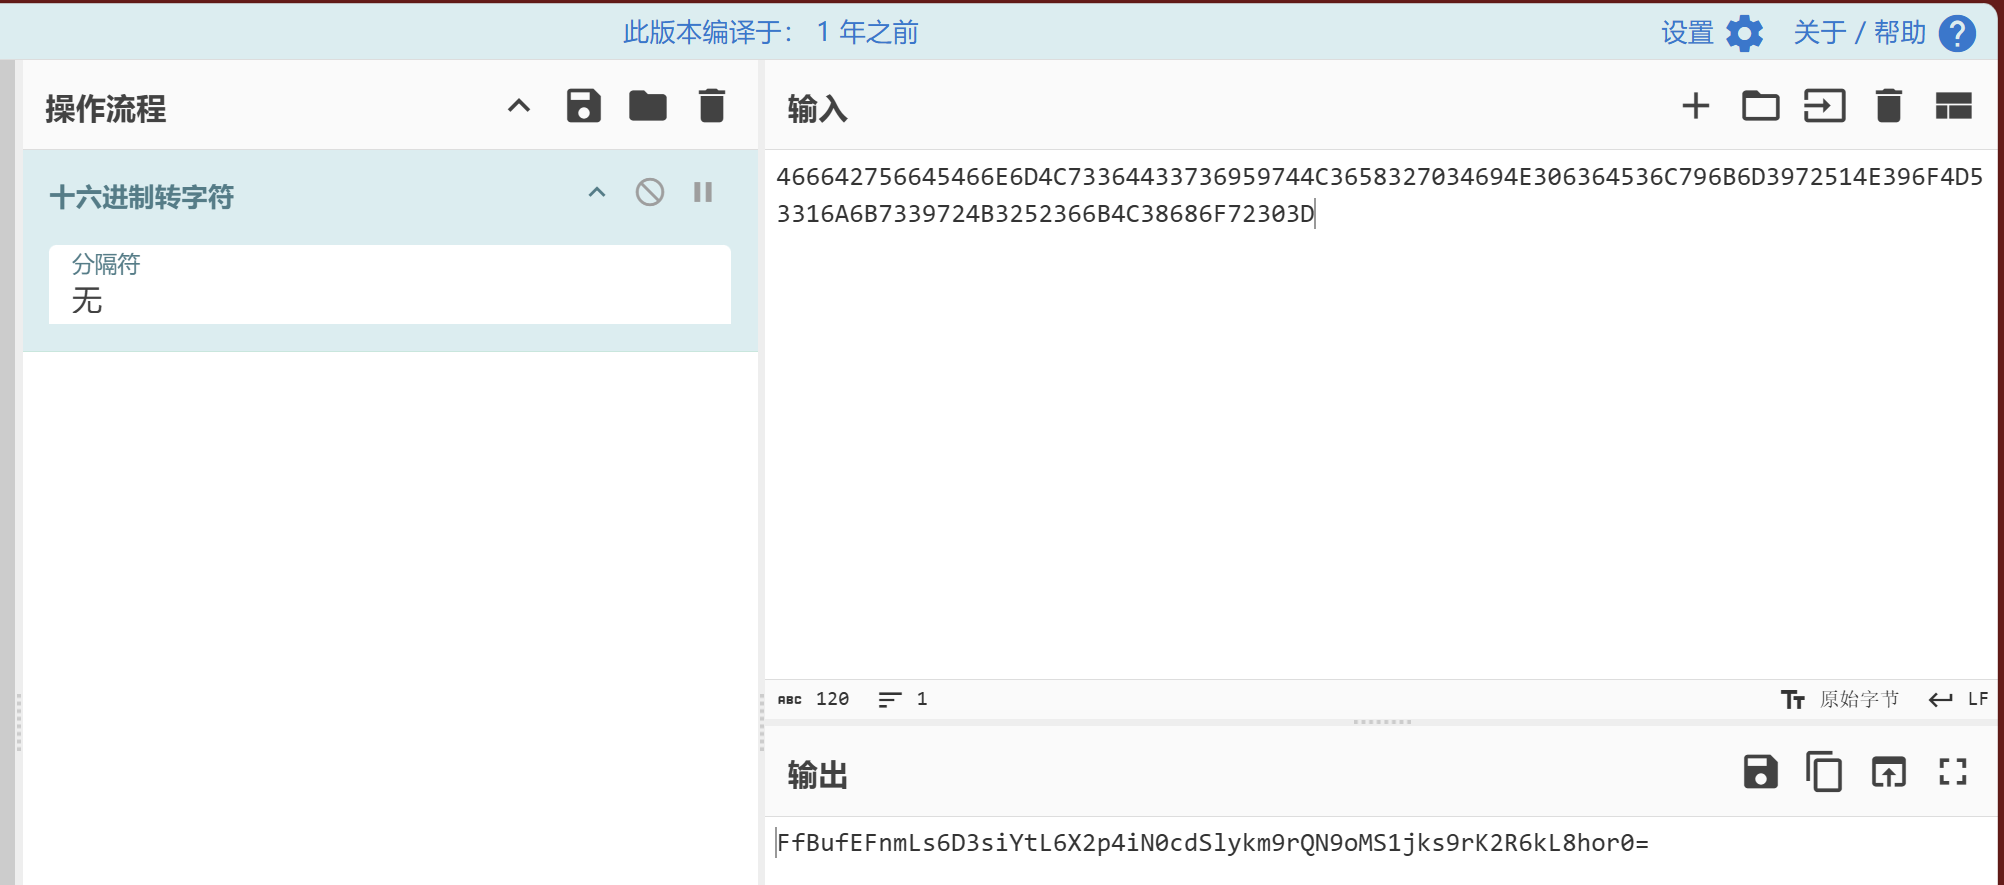Replace the input with the output
The image size is (2004, 885).
click(1888, 772)
